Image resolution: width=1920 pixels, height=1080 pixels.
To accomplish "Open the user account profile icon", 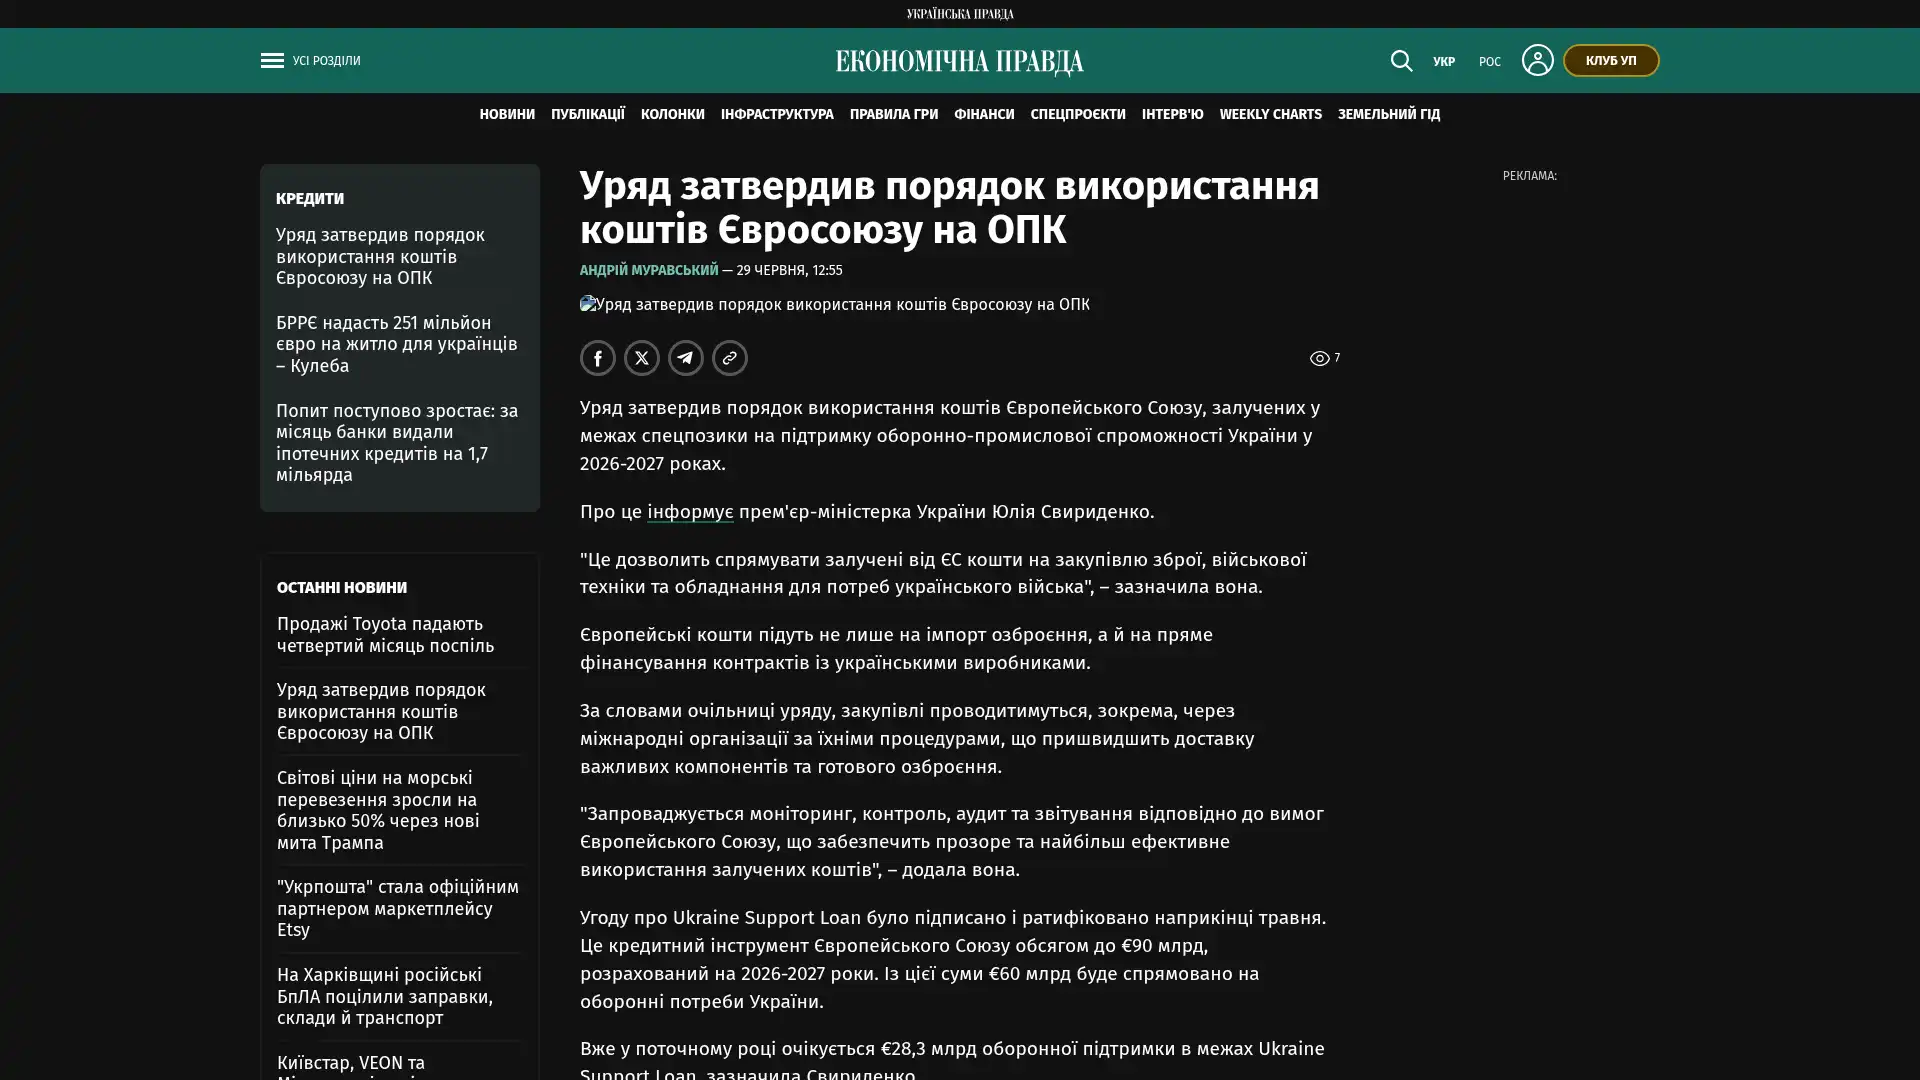I will (1537, 60).
